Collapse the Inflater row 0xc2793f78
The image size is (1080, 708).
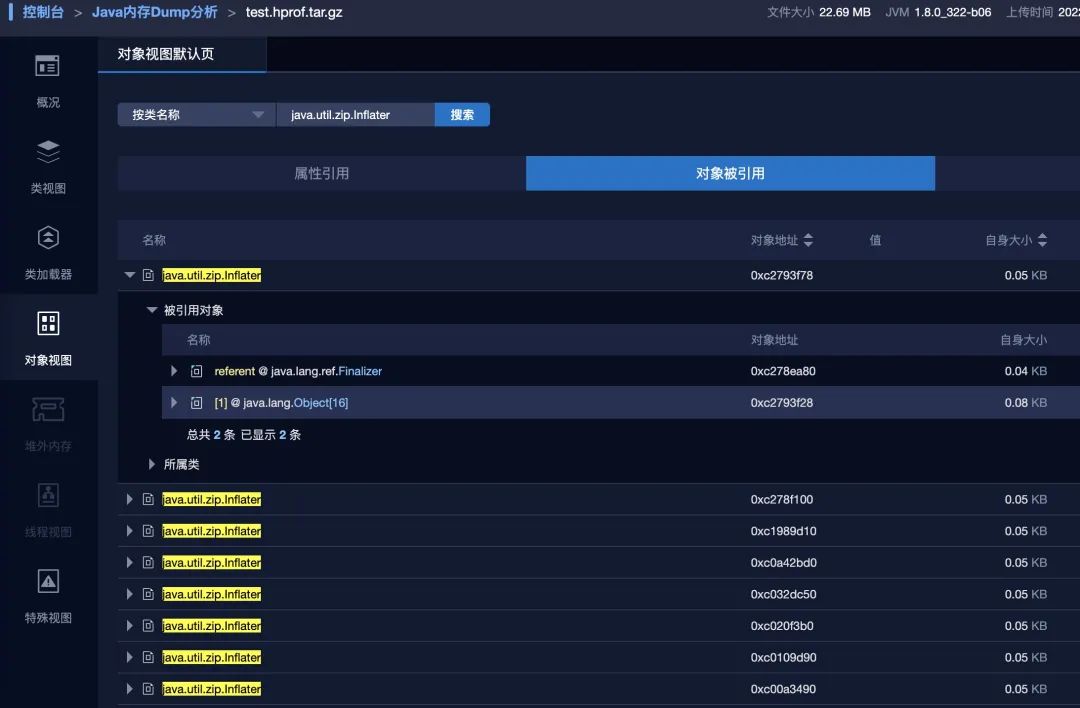tap(129, 275)
